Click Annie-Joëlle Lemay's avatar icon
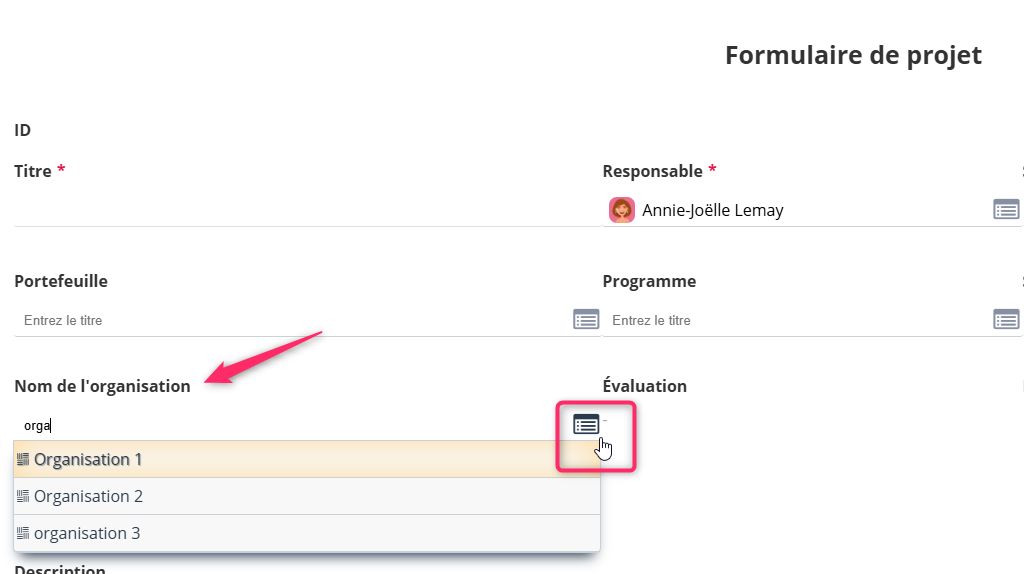This screenshot has width=1024, height=574. [x=622, y=210]
